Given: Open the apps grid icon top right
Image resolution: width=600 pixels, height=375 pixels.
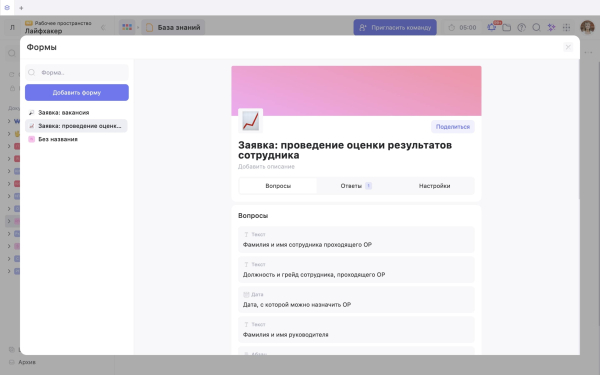Looking at the screenshot, I should pyautogui.click(x=566, y=28).
